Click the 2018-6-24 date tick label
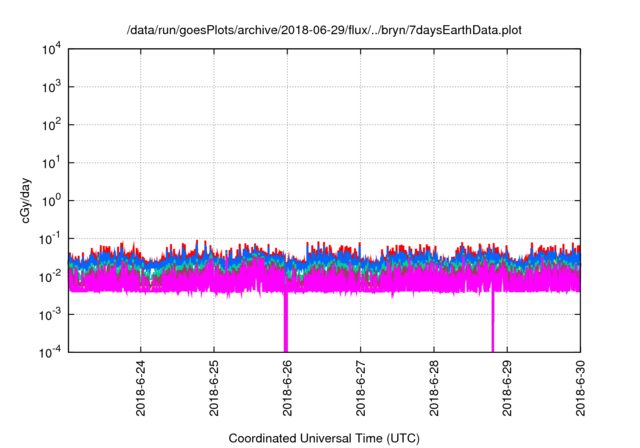 [x=140, y=388]
